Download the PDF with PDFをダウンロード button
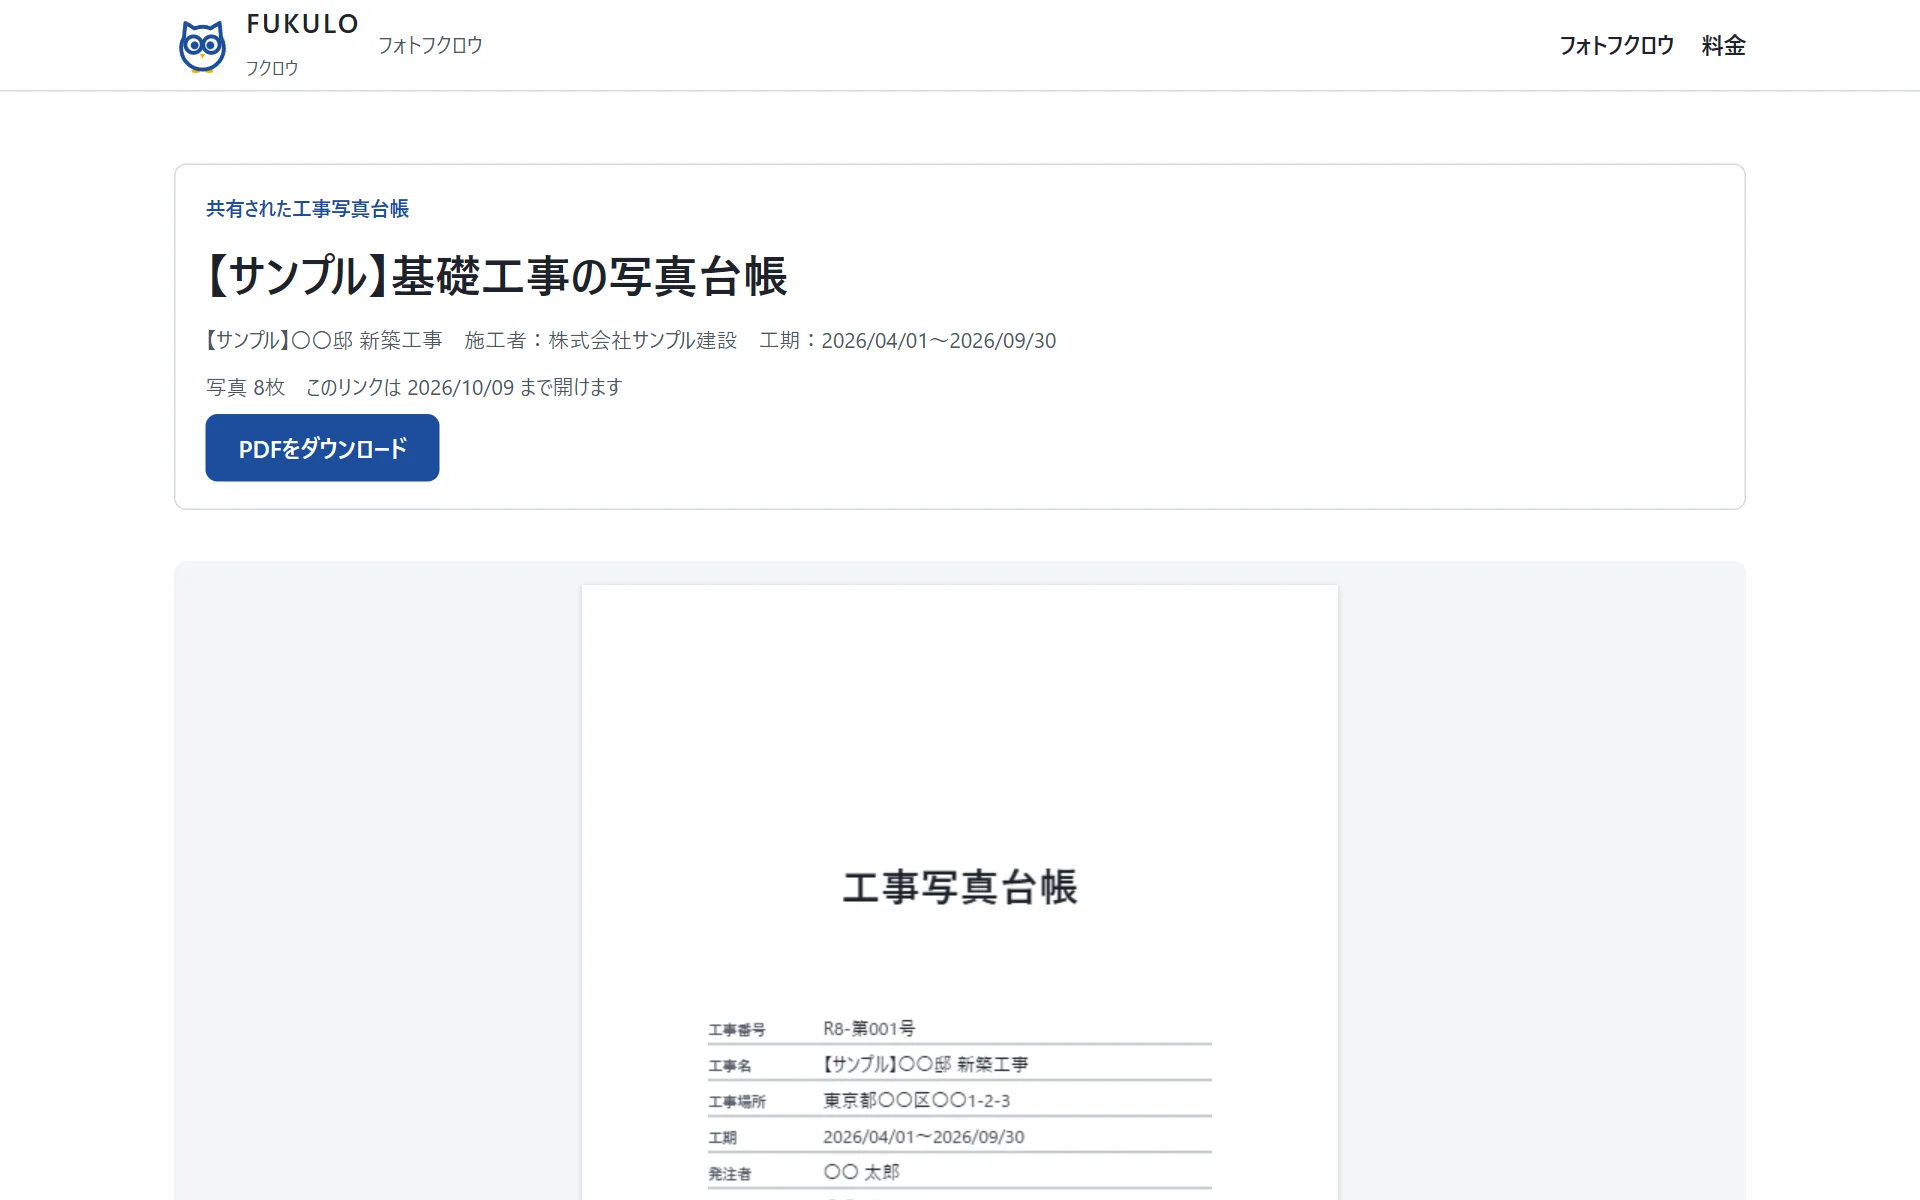Viewport: 1920px width, 1200px height. click(x=322, y=448)
